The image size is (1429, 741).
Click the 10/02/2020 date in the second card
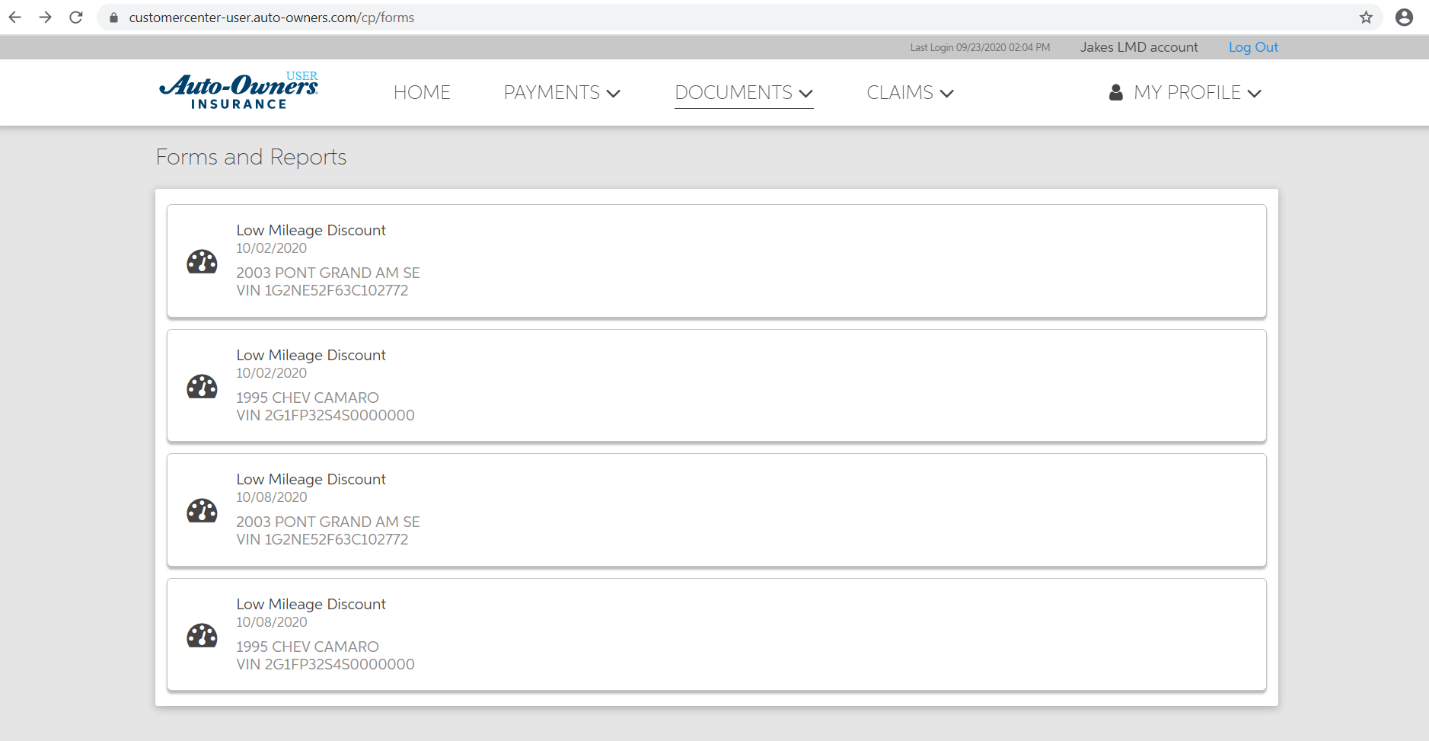click(x=271, y=373)
